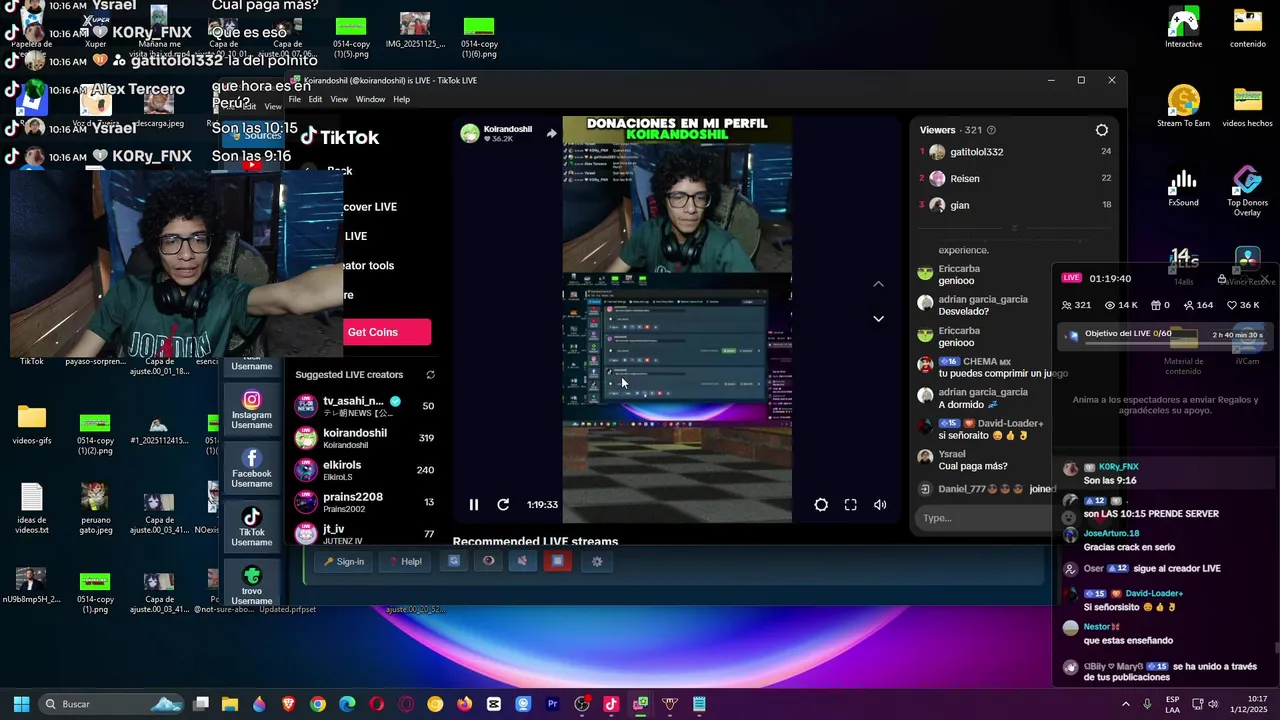Screen dimensions: 1280x720
Task: Open Koirandoshil's avatar in the player header
Action: tap(469, 134)
